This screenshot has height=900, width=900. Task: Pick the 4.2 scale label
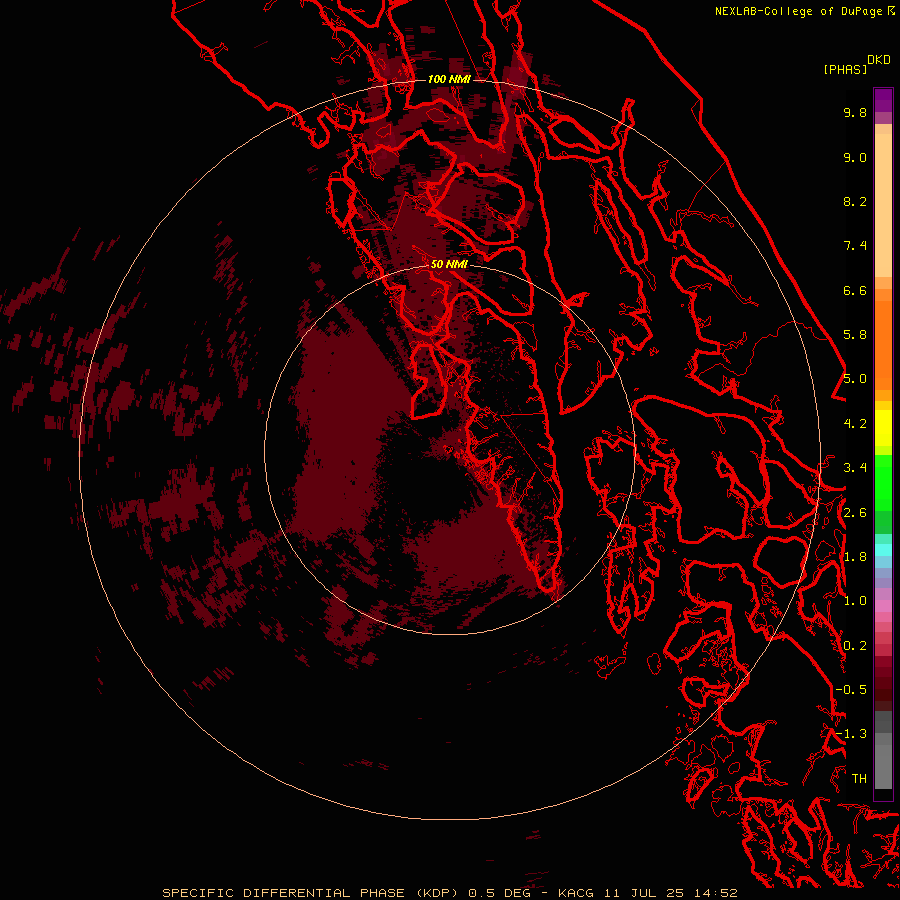[x=855, y=424]
